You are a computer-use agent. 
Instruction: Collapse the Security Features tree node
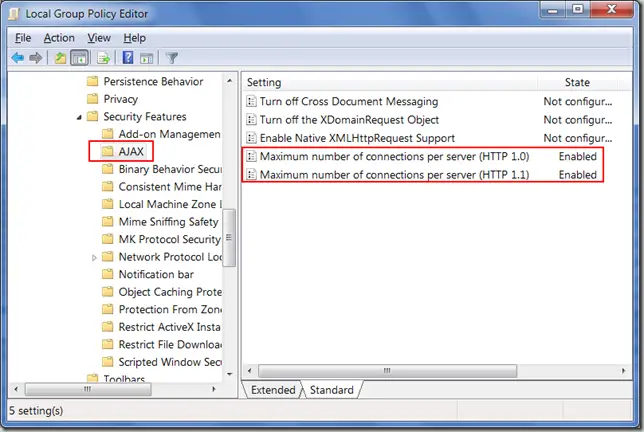pyautogui.click(x=79, y=117)
